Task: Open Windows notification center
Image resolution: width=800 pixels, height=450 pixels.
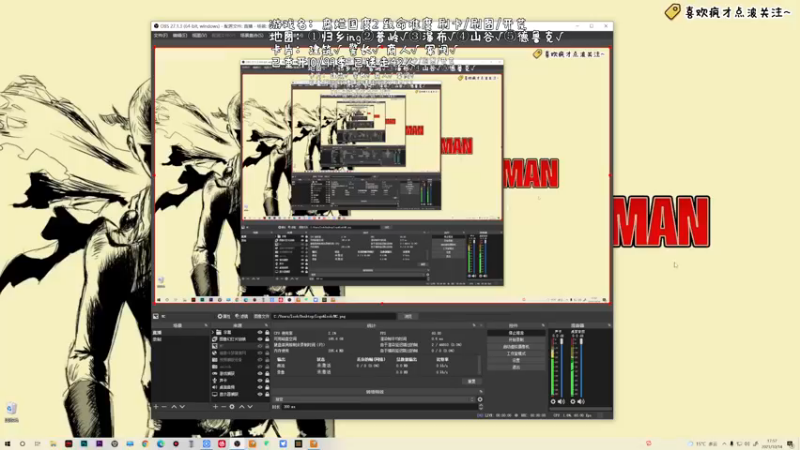Action: [790, 444]
